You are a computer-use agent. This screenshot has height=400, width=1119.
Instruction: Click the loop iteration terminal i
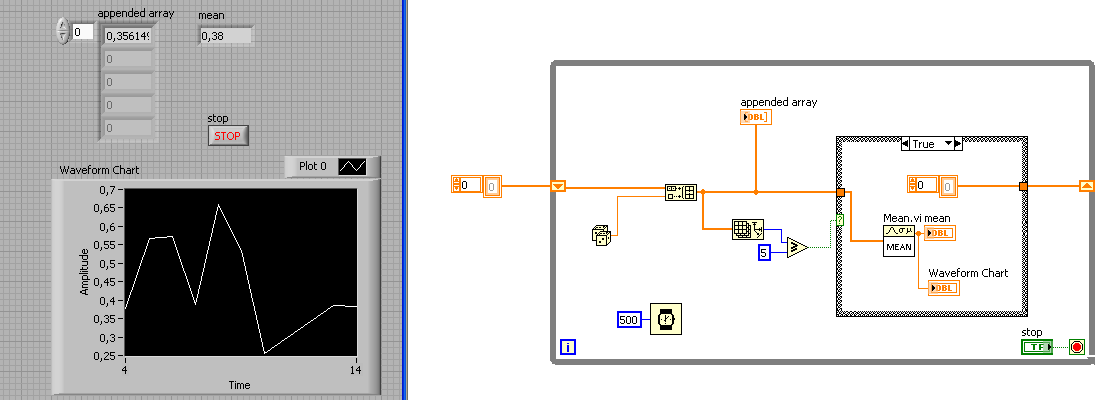(568, 347)
